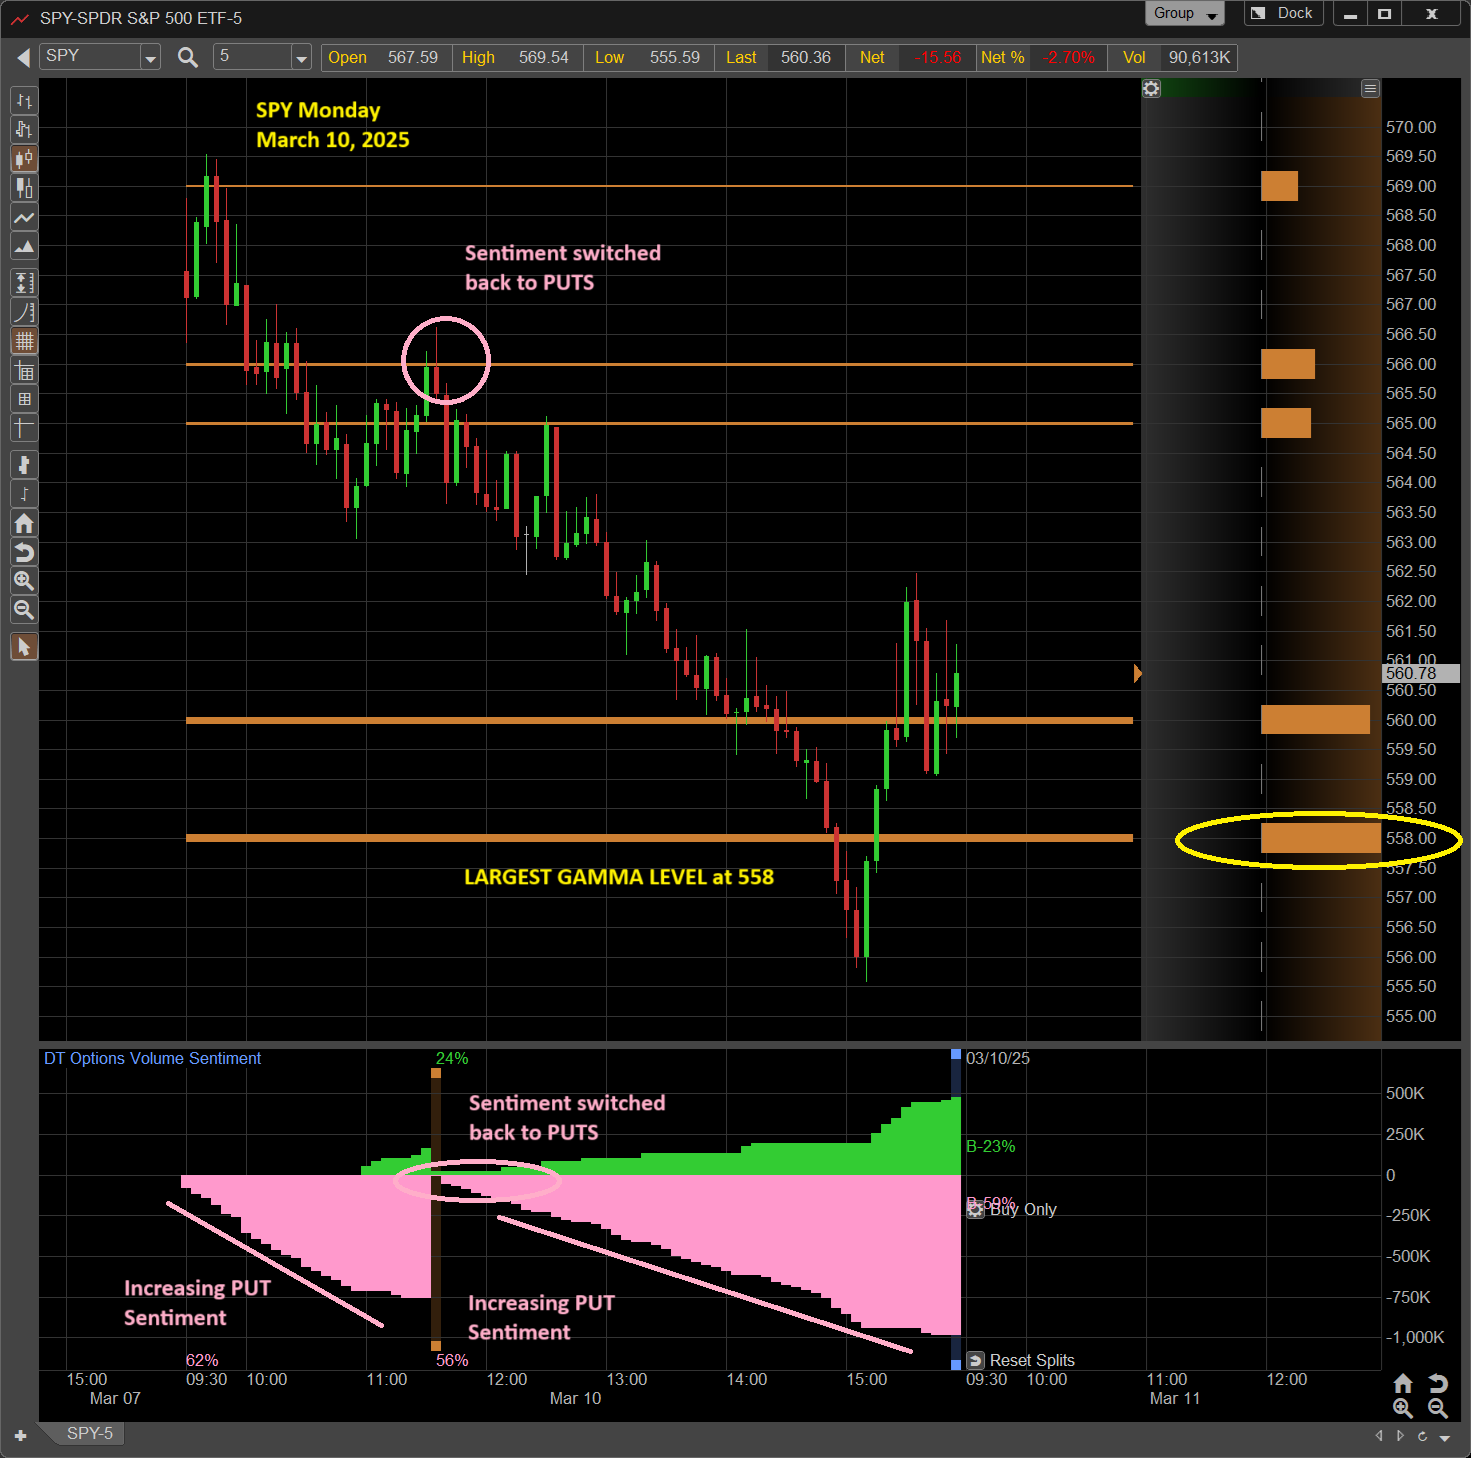
Task: Click the Dock button
Action: pyautogui.click(x=1284, y=13)
